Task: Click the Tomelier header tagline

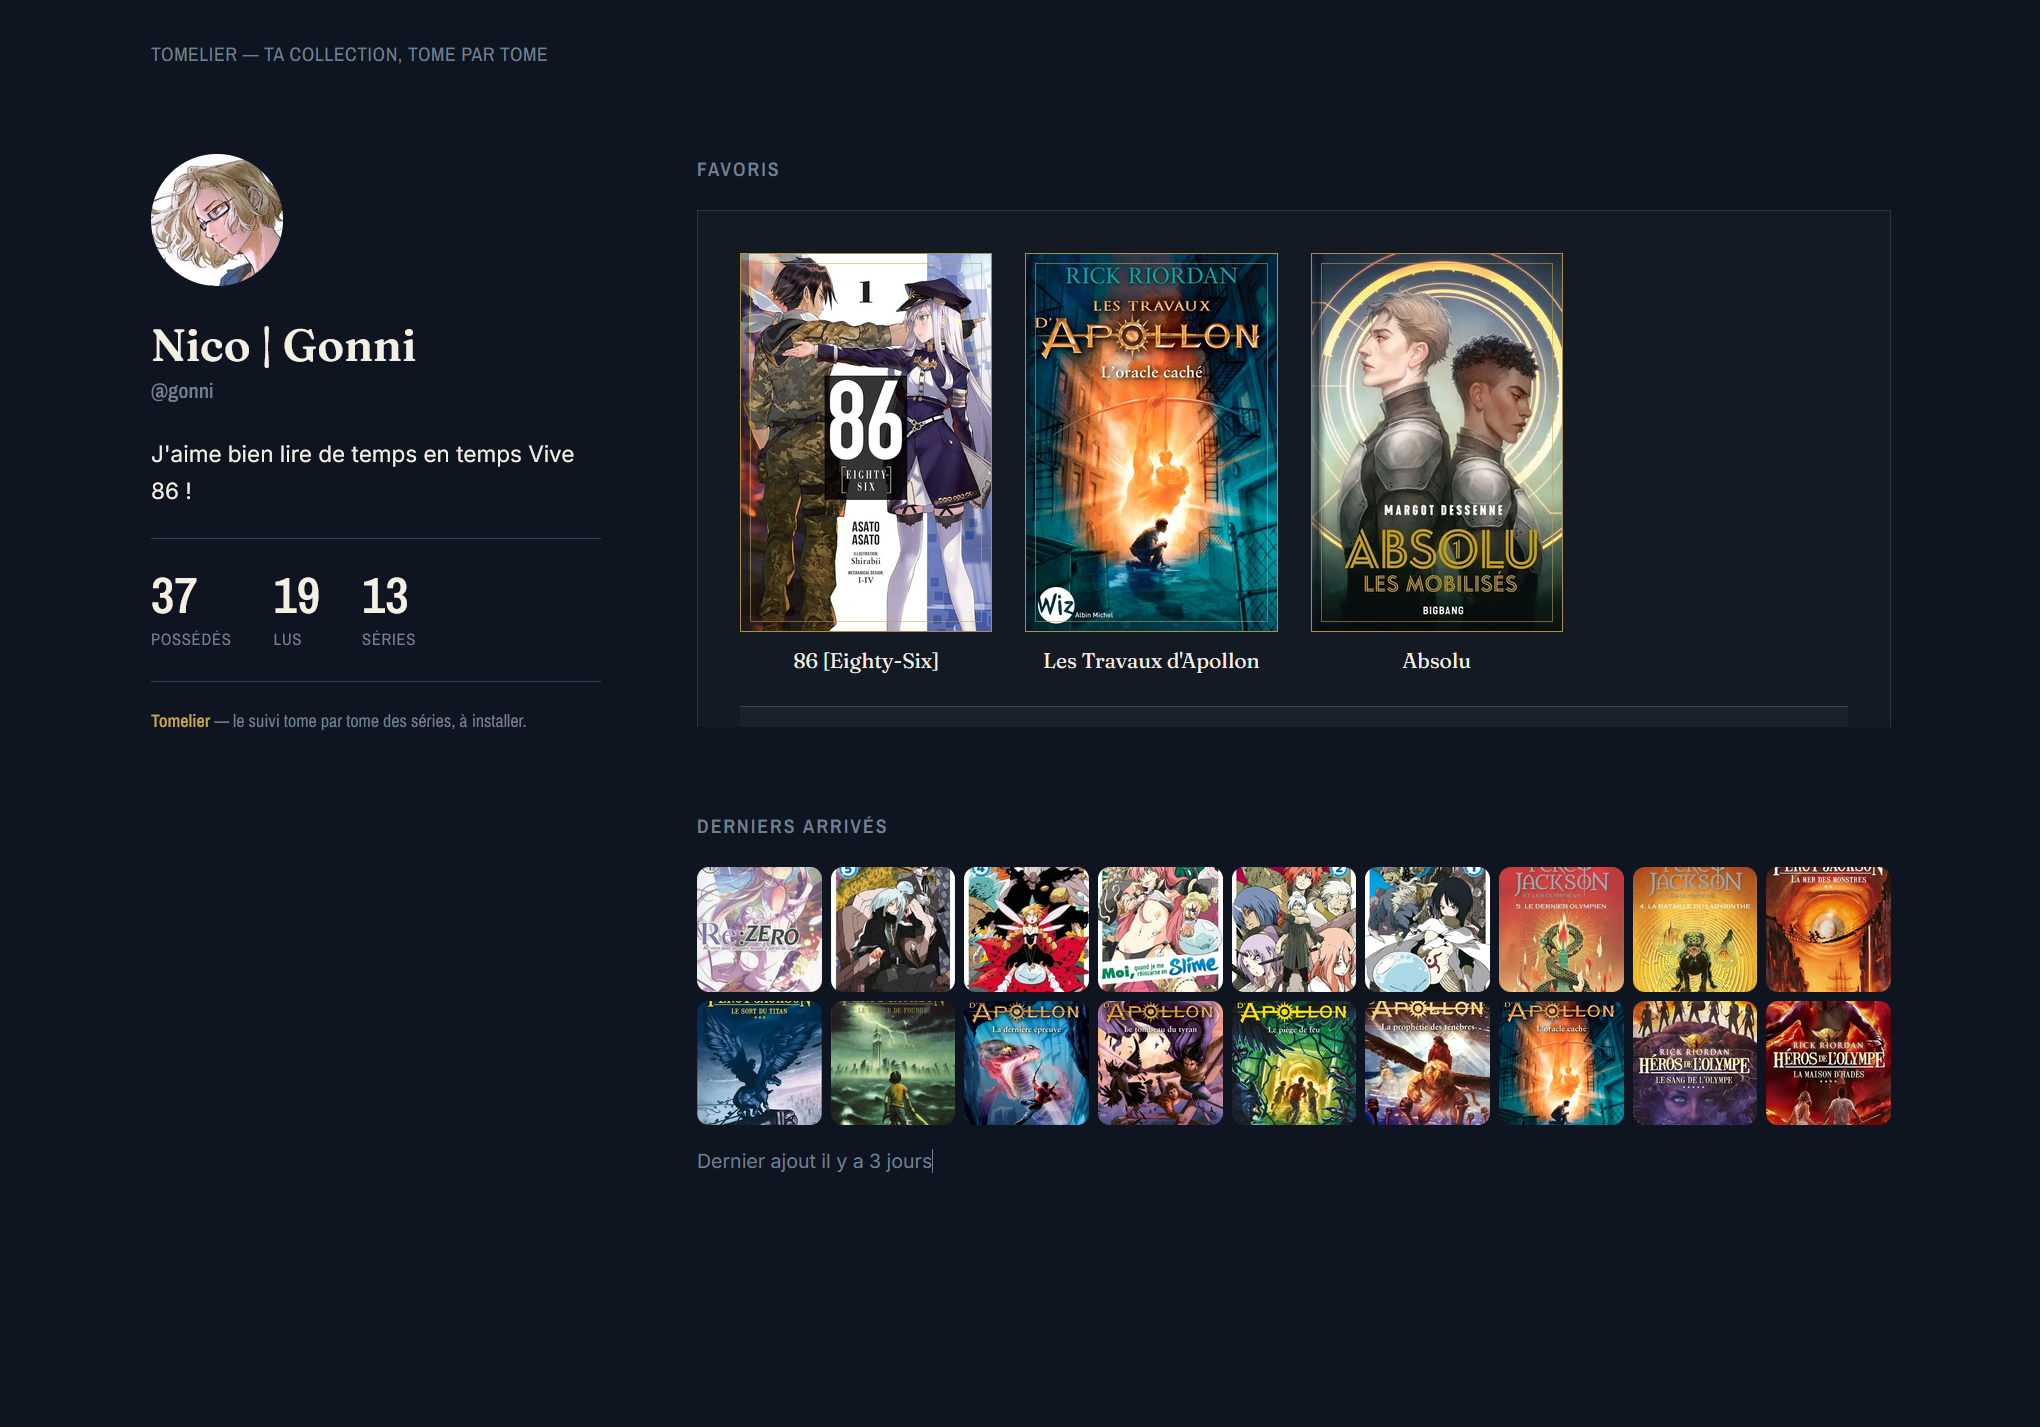Action: coord(349,55)
